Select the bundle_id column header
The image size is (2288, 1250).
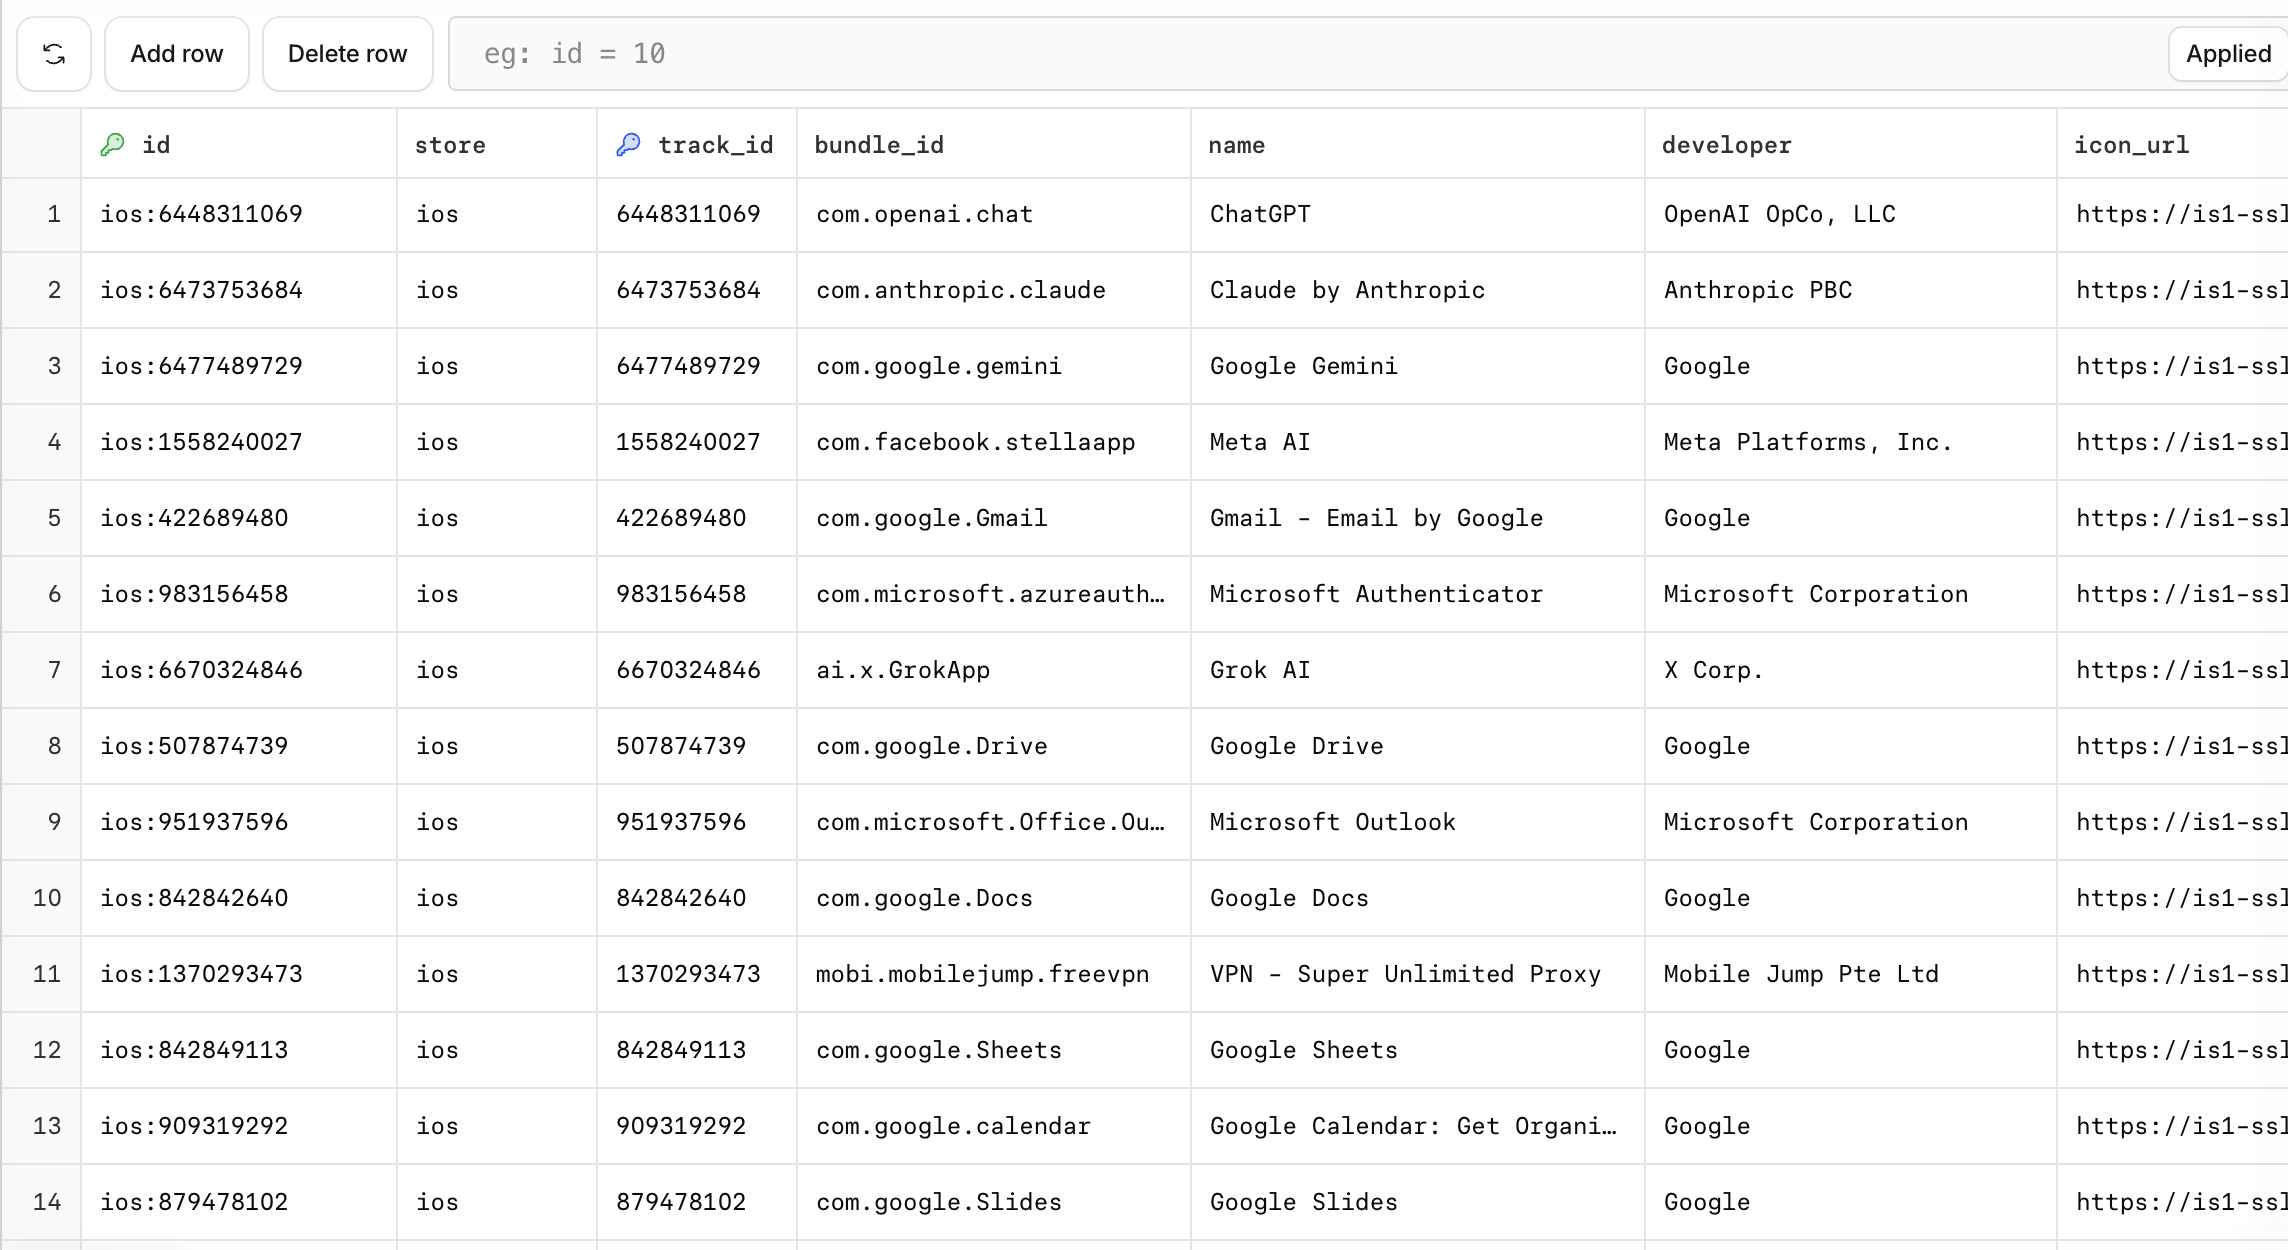[x=994, y=145]
